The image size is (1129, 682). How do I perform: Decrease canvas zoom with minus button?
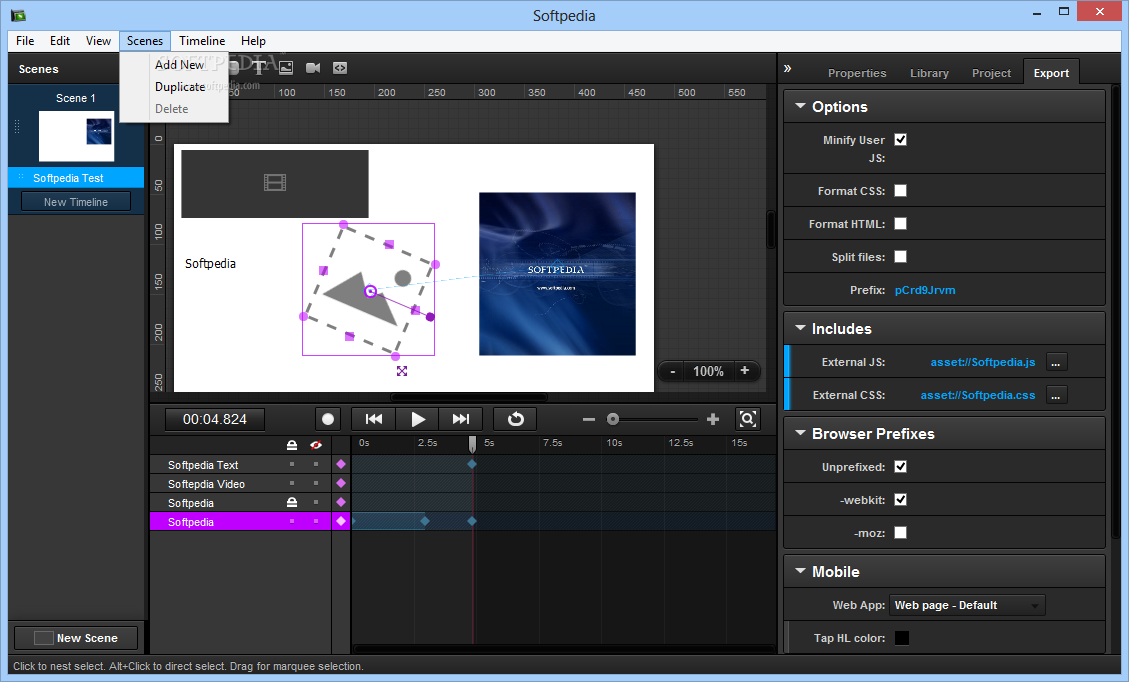tap(673, 371)
